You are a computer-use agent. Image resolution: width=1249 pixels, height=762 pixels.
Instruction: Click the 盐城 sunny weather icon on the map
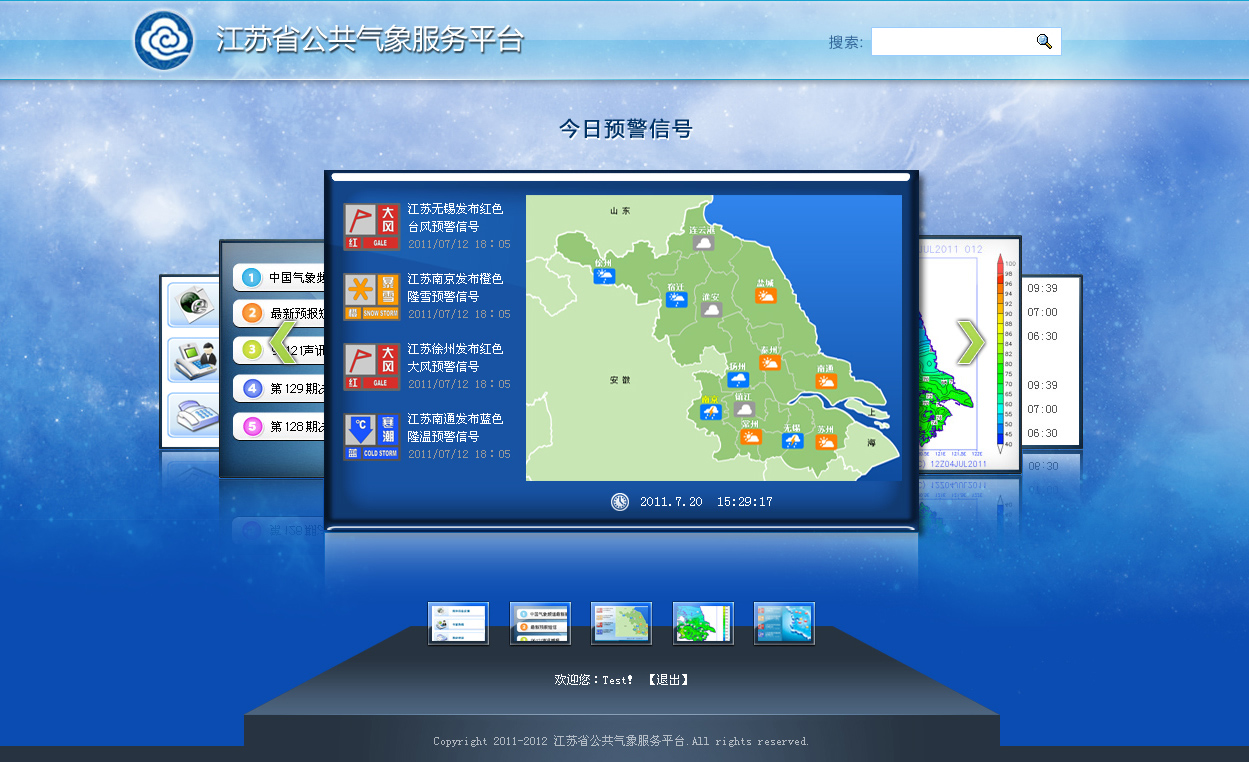pyautogui.click(x=766, y=296)
